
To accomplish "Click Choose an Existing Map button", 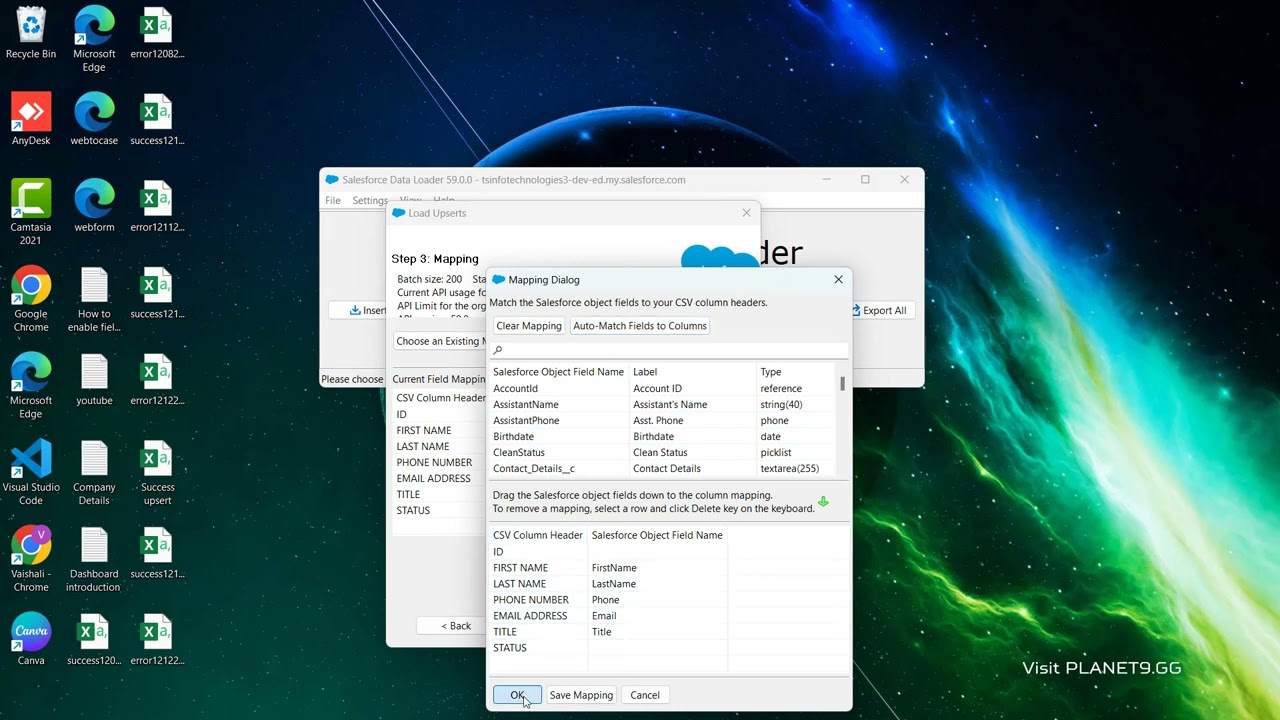I will click(440, 341).
